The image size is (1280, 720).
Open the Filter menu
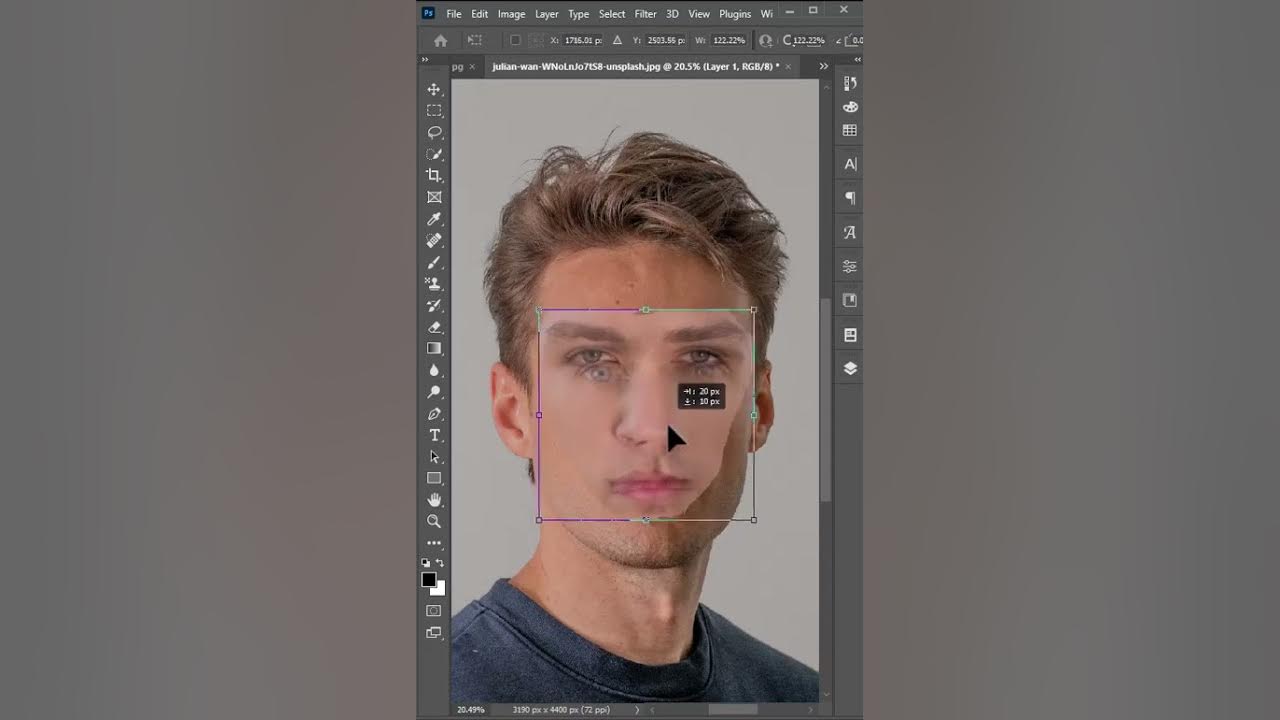coord(646,14)
